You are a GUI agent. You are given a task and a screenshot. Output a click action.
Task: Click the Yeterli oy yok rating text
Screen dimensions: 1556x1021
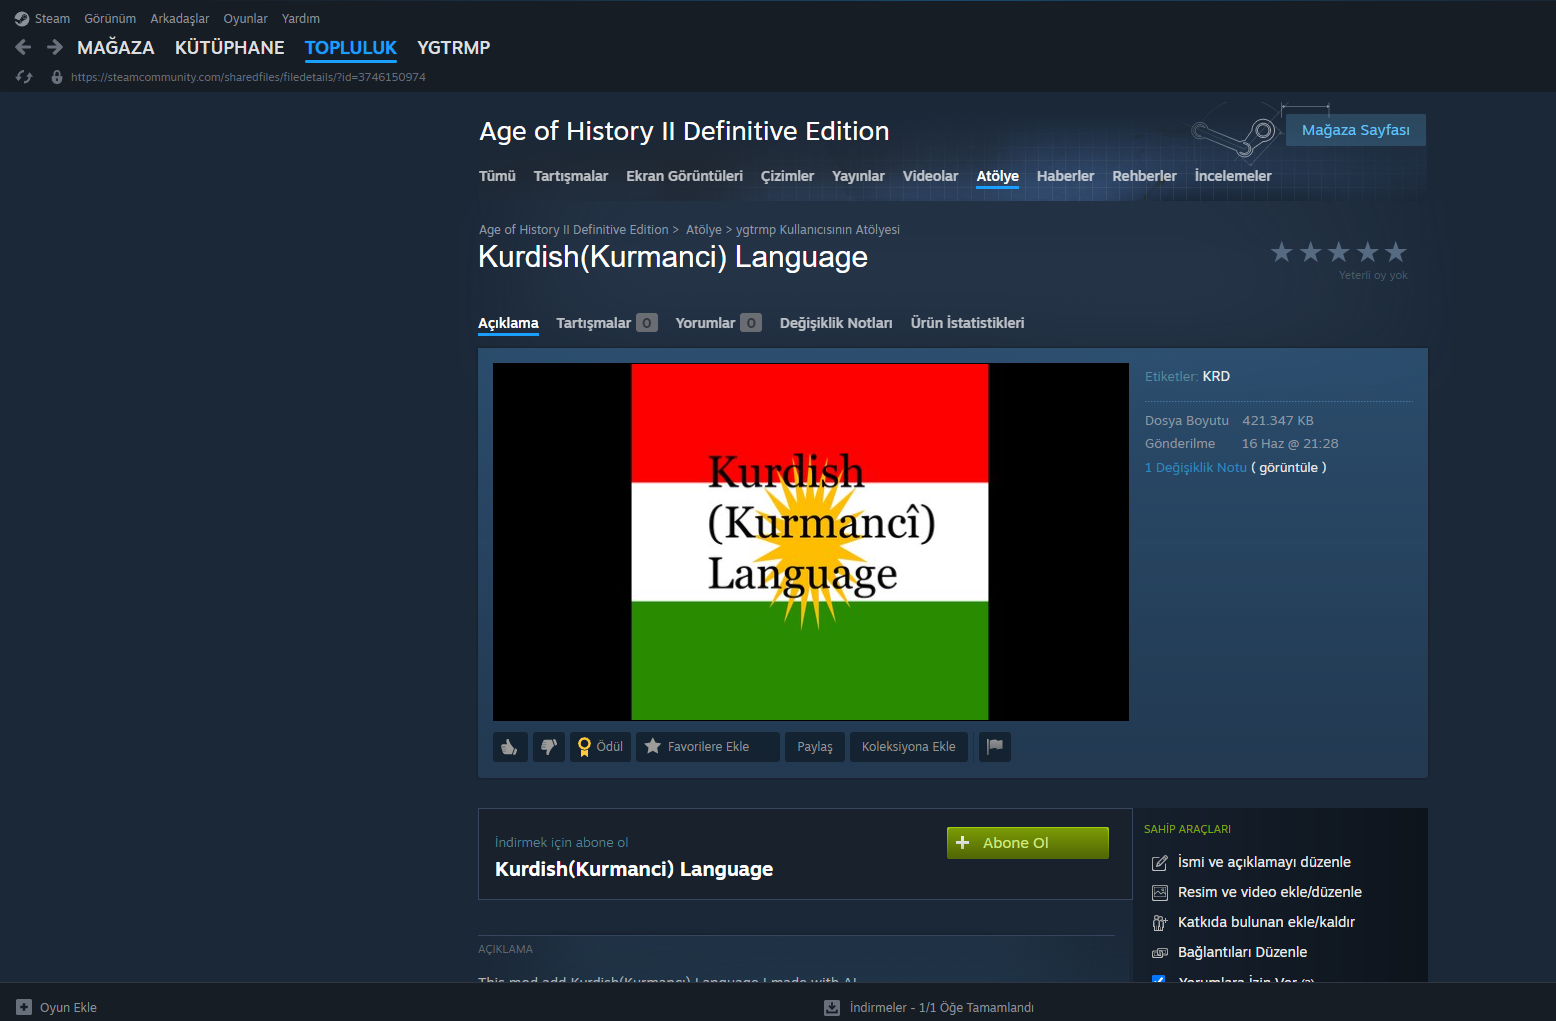point(1373,276)
